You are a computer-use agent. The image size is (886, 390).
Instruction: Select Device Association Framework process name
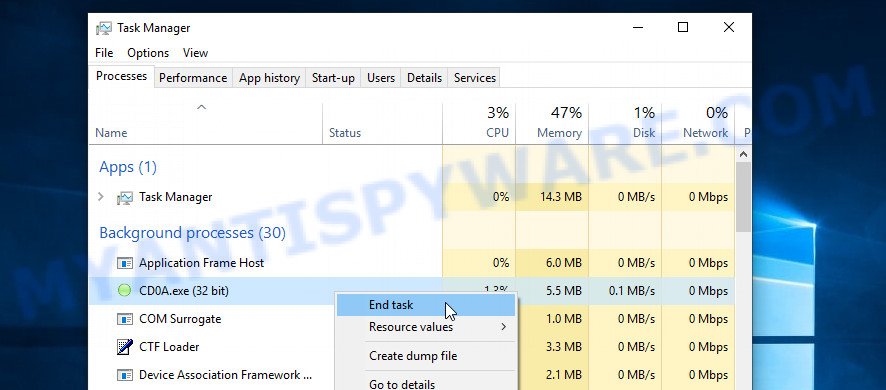(225, 375)
